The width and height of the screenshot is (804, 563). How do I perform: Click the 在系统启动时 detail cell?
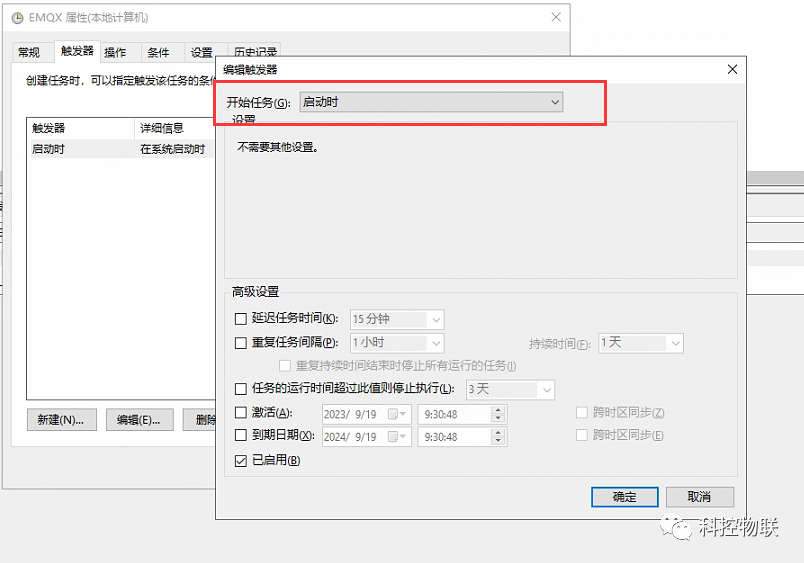coord(172,149)
